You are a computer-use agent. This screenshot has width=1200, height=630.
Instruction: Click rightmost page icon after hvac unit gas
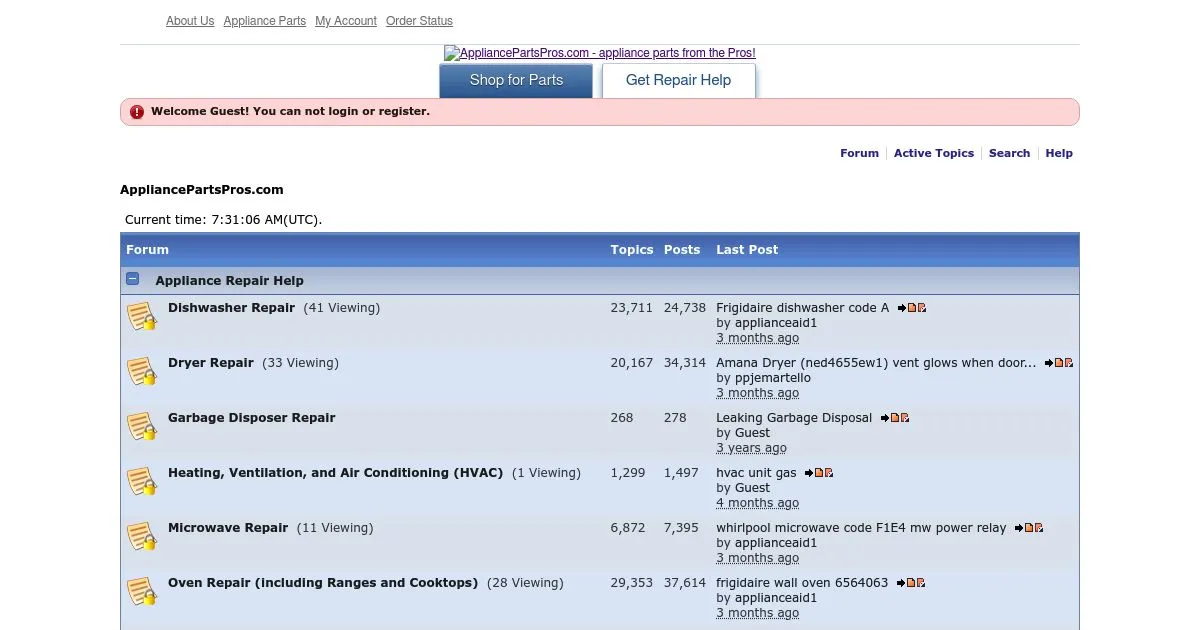829,473
